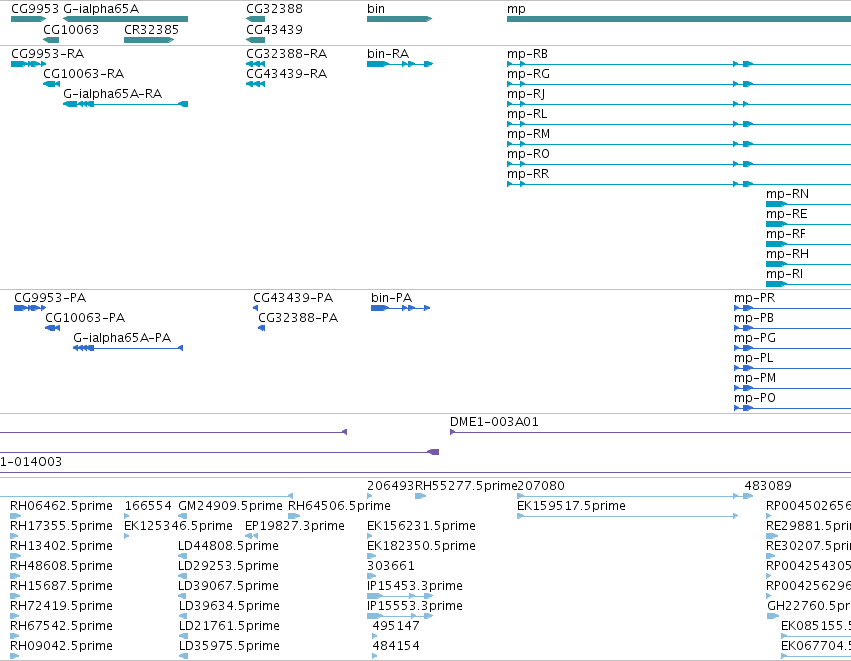Viewport: 851px width, 661px height.
Task: Select the CG9953 gene bar
Action: click(28, 19)
